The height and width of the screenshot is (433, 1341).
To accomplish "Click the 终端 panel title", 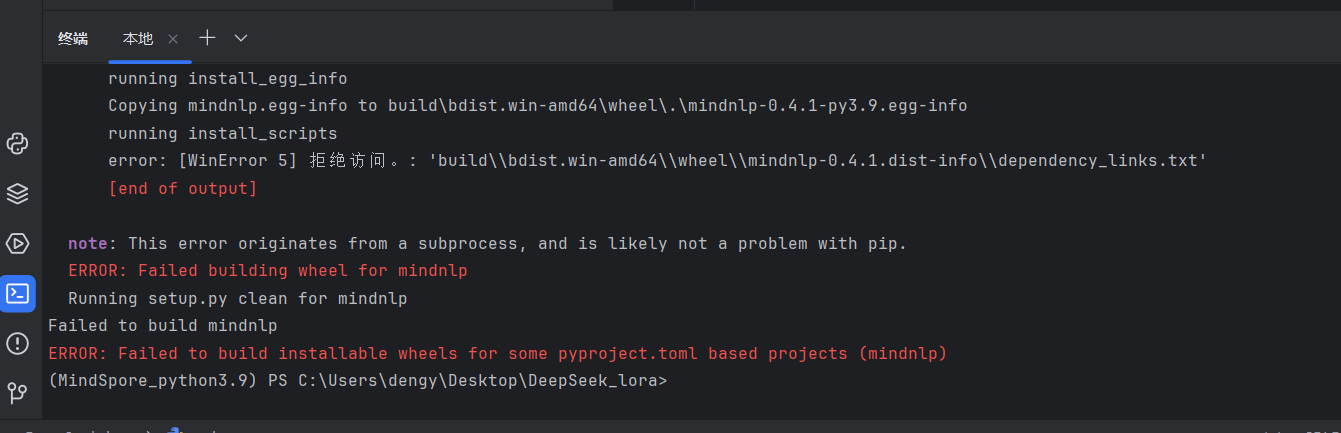I will click(73, 39).
